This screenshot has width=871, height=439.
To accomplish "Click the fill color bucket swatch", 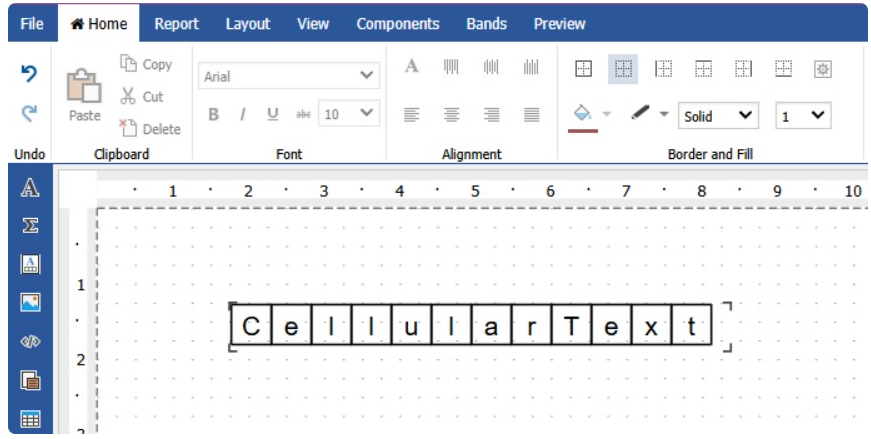I will 583,115.
